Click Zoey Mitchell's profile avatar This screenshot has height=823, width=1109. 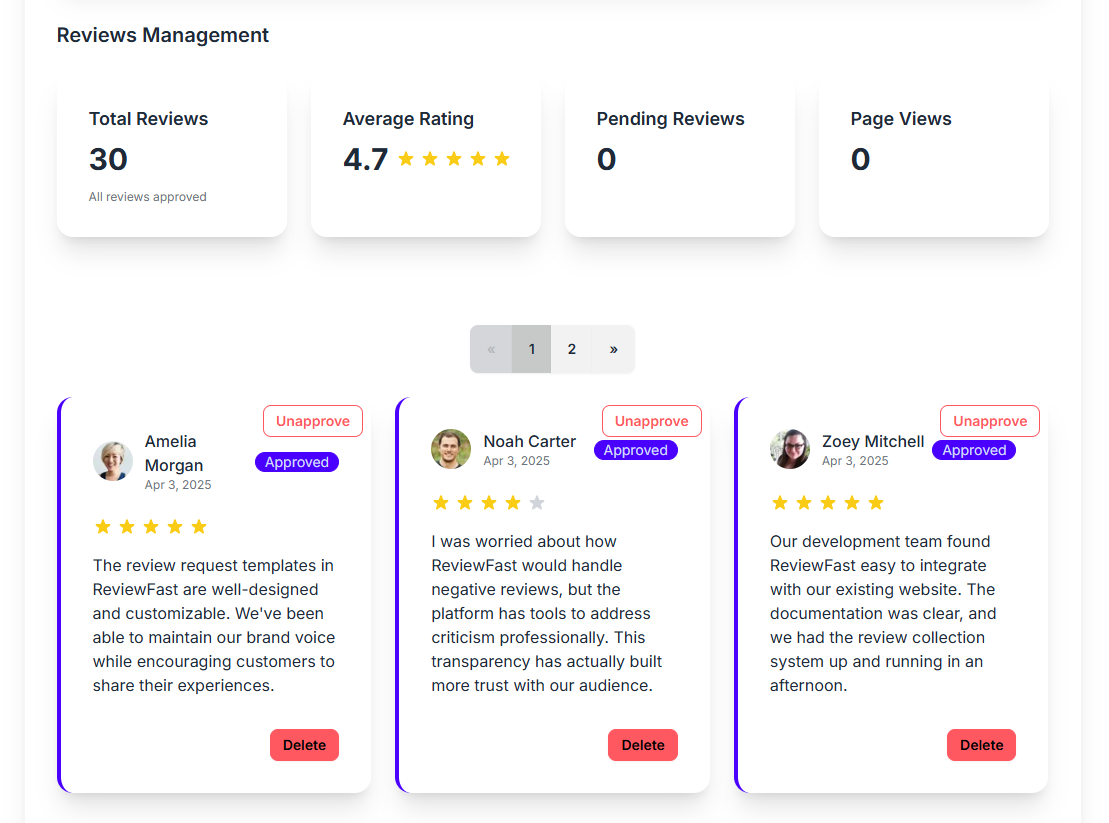point(790,449)
